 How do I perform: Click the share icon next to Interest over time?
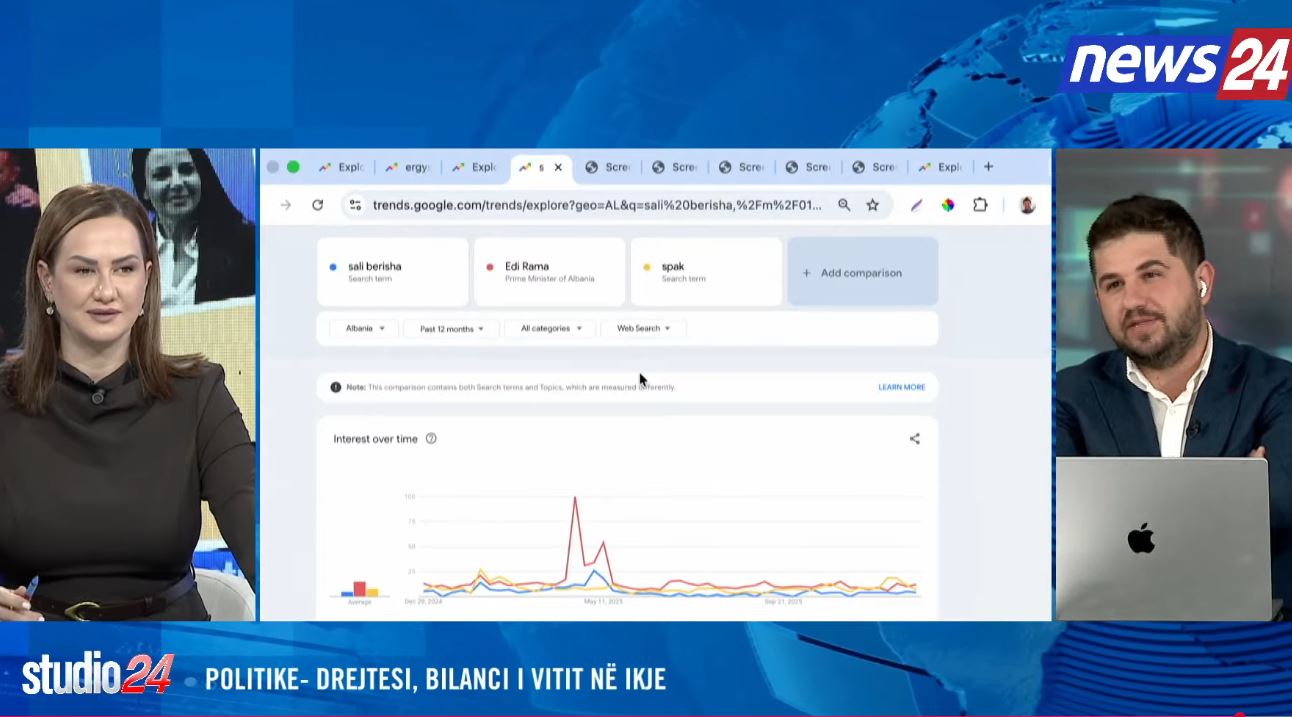913,438
